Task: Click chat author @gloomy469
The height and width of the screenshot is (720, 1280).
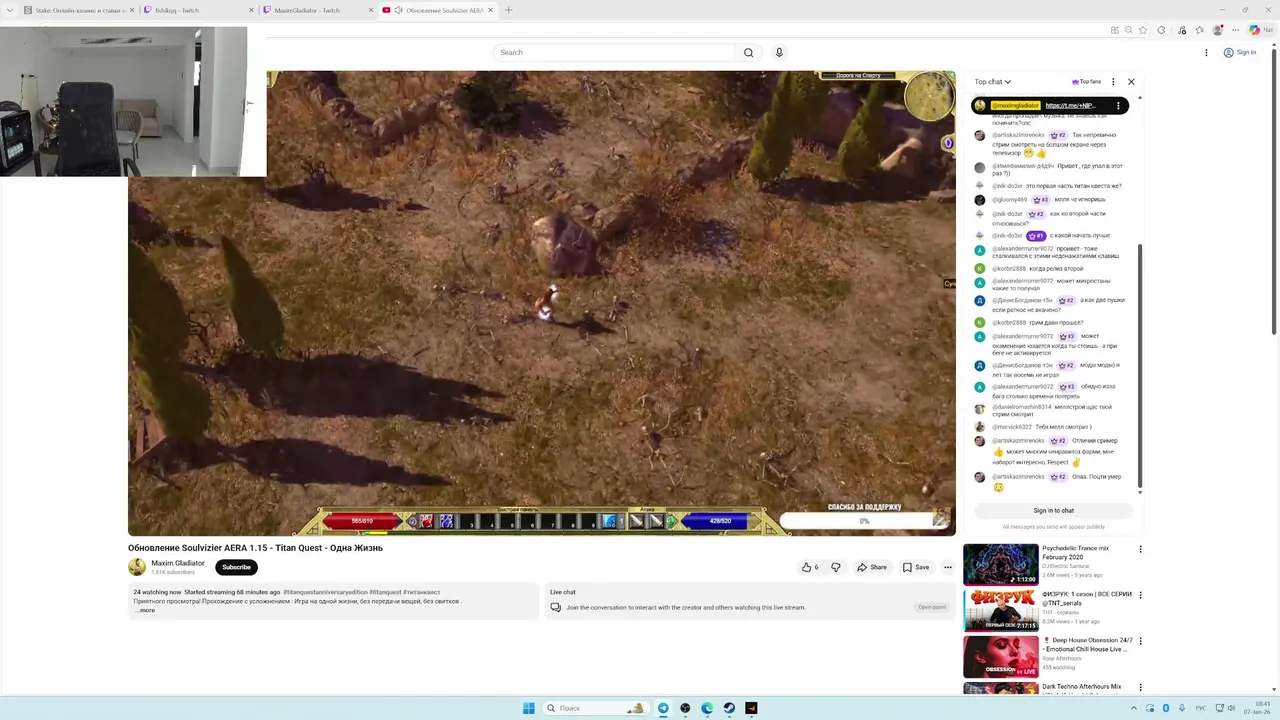Action: point(1009,200)
